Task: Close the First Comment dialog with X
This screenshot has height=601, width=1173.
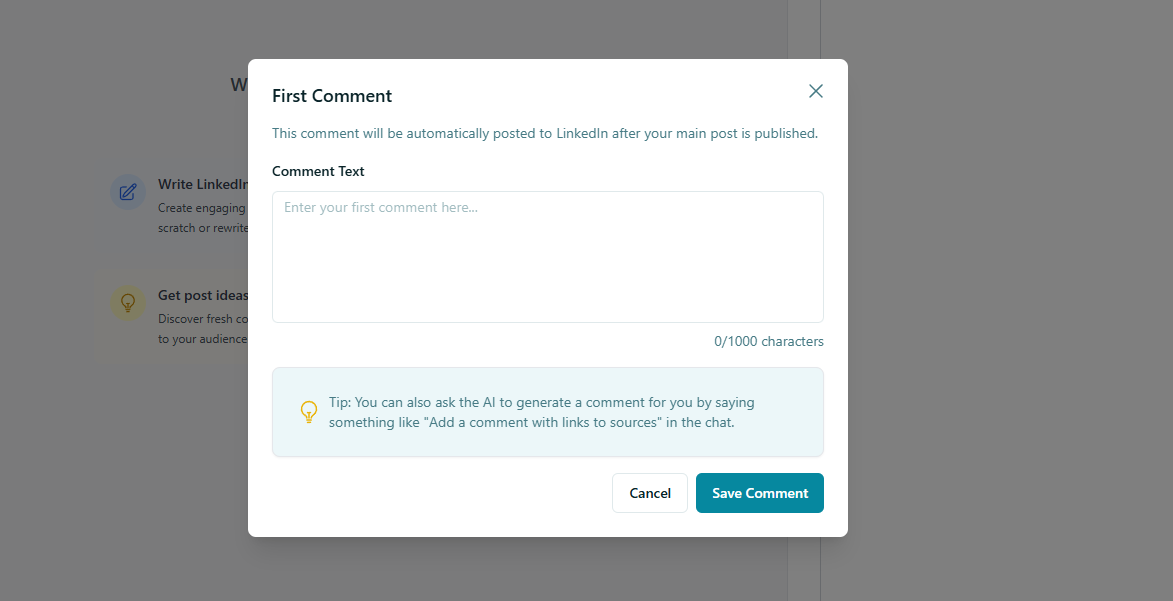Action: (x=816, y=91)
